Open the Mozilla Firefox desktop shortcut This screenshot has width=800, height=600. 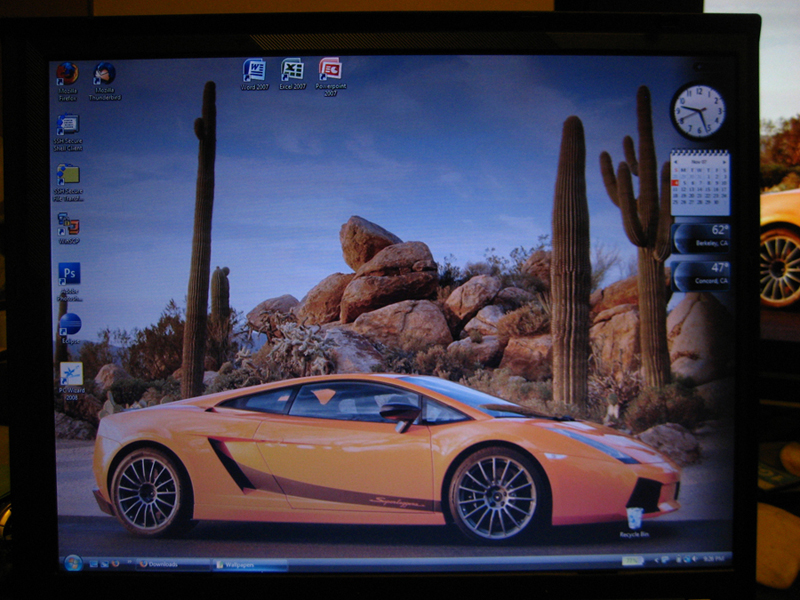(x=67, y=81)
